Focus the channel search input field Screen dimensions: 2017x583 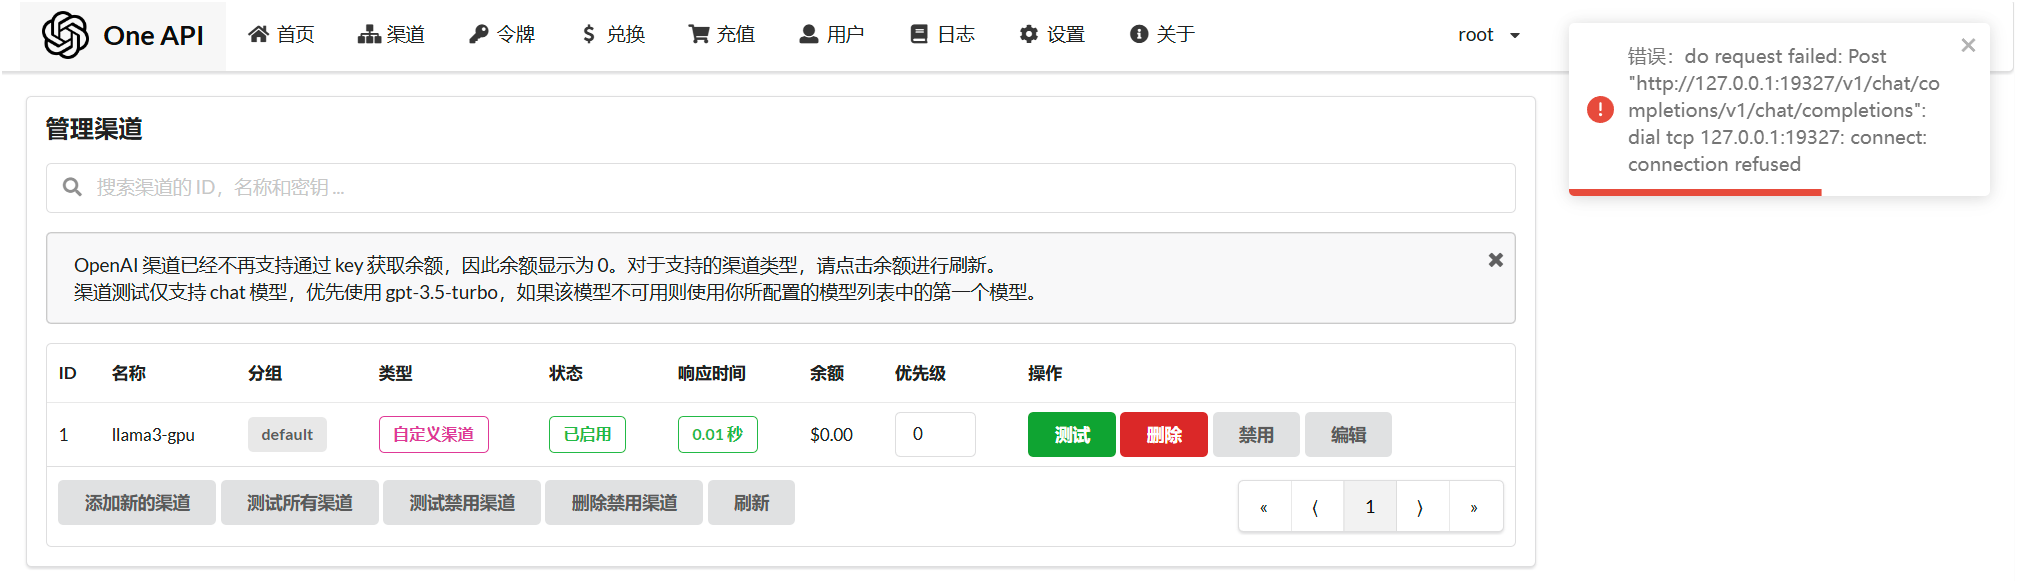(x=780, y=188)
